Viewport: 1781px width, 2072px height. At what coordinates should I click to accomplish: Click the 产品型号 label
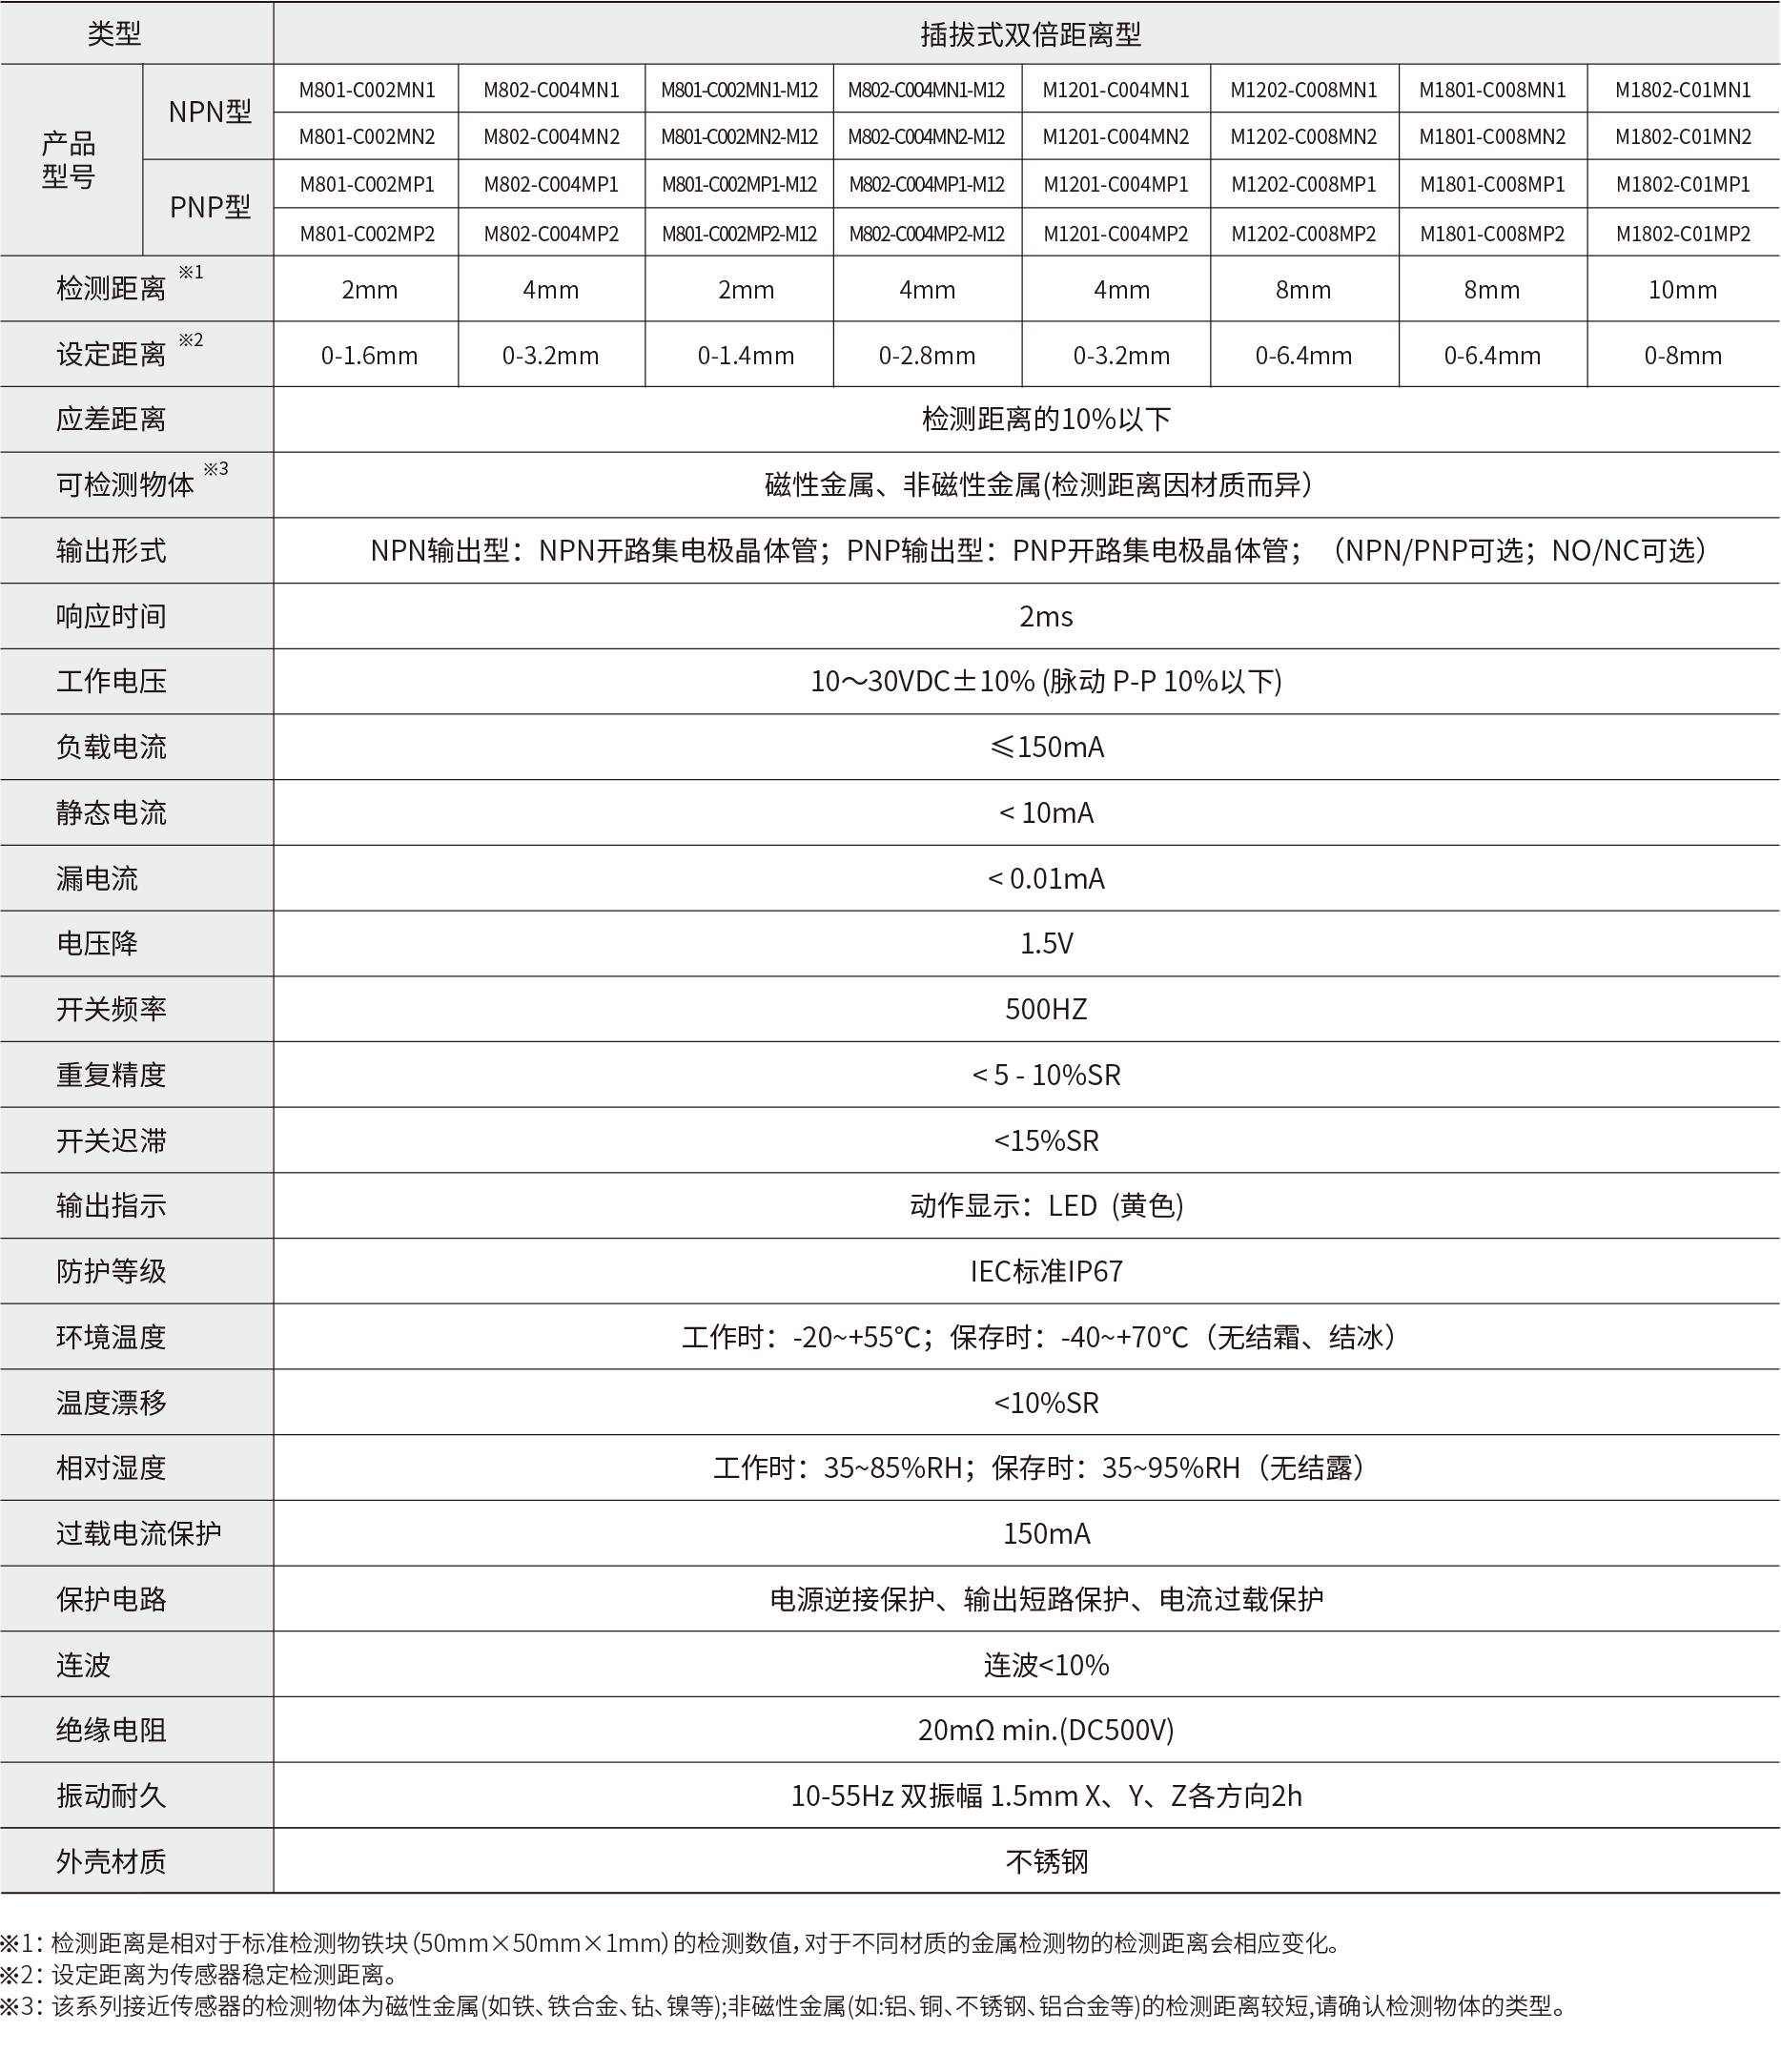(x=68, y=160)
